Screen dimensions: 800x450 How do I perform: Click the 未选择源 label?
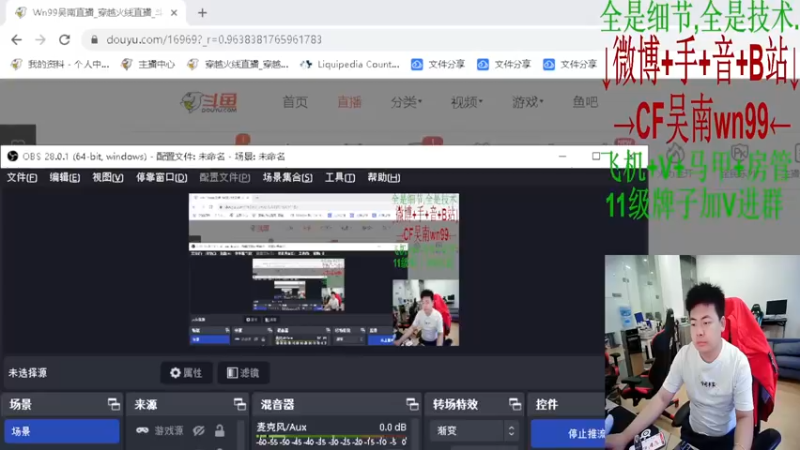28,373
